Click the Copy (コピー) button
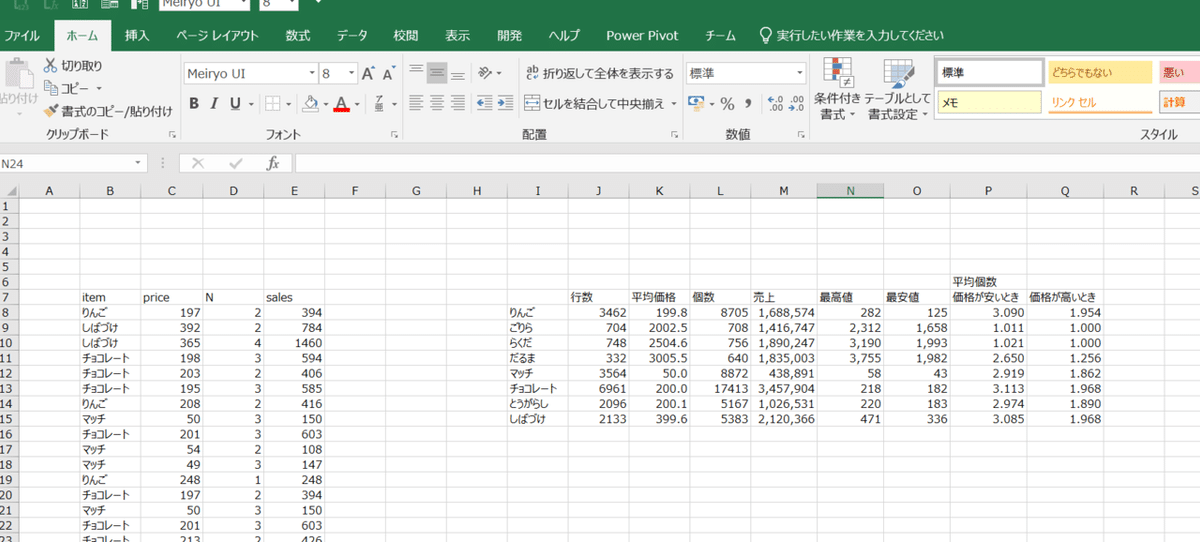Image resolution: width=1200 pixels, height=542 pixels. 68,88
